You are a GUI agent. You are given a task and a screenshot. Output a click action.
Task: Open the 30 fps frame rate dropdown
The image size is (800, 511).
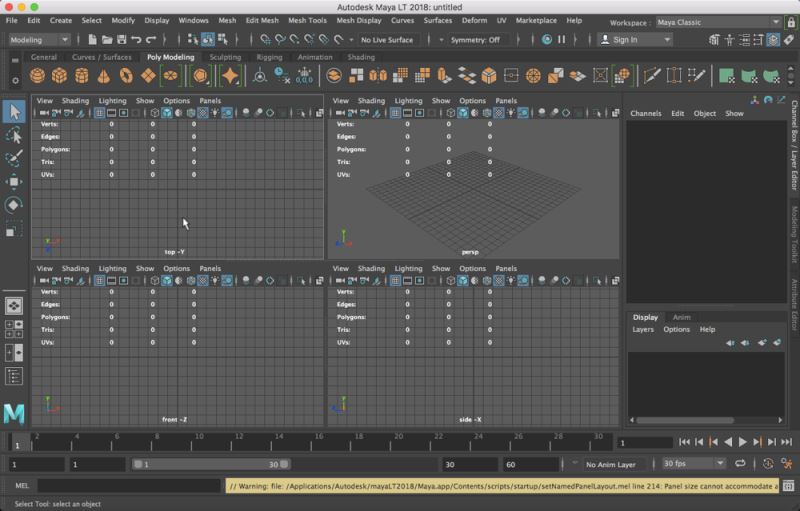694,464
